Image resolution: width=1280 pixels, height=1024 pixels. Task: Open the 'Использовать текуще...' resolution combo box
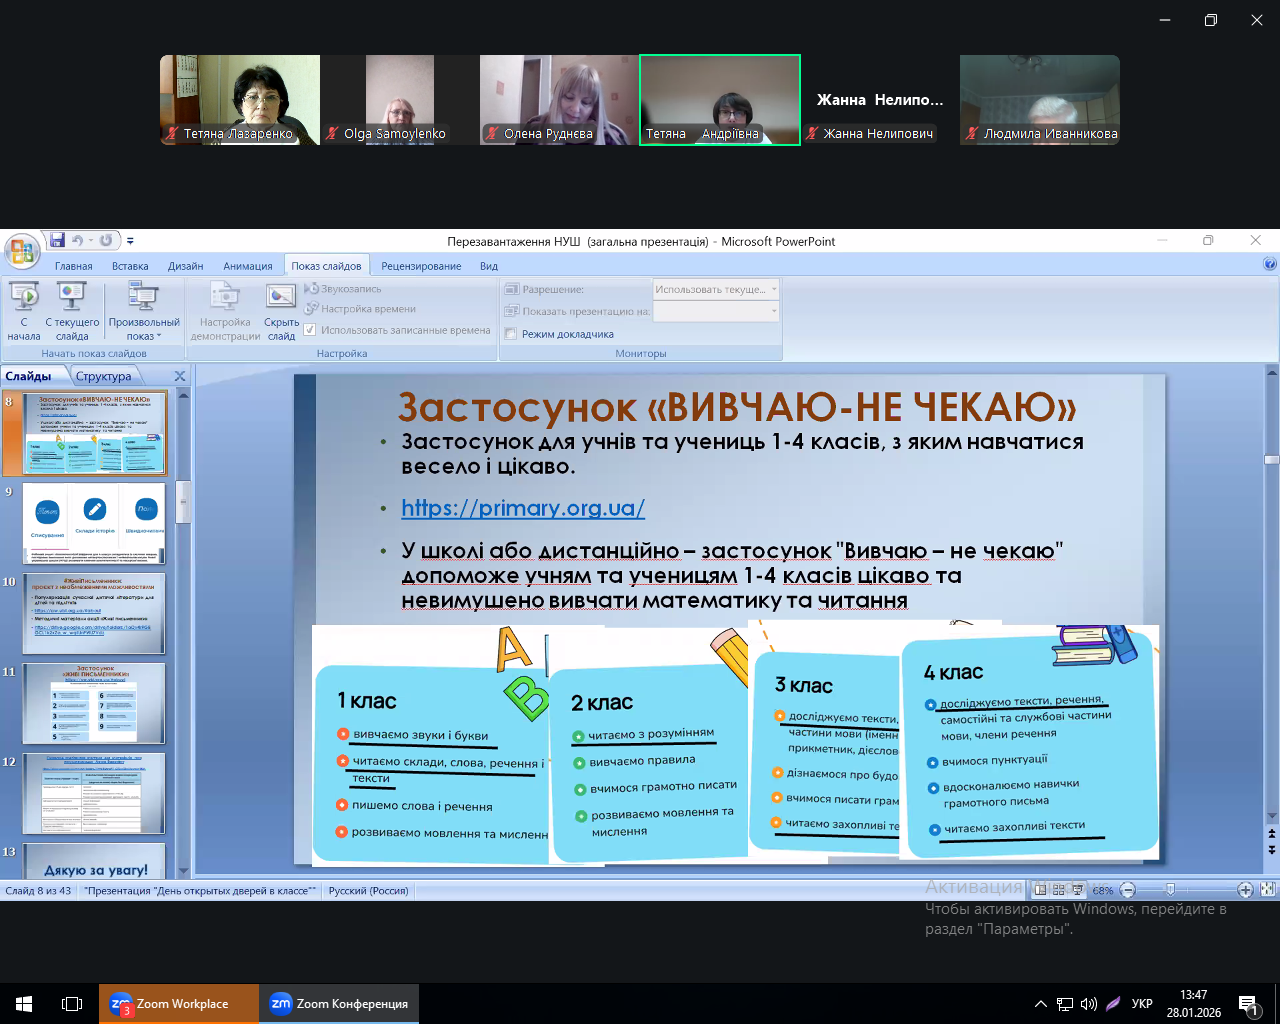point(715,289)
